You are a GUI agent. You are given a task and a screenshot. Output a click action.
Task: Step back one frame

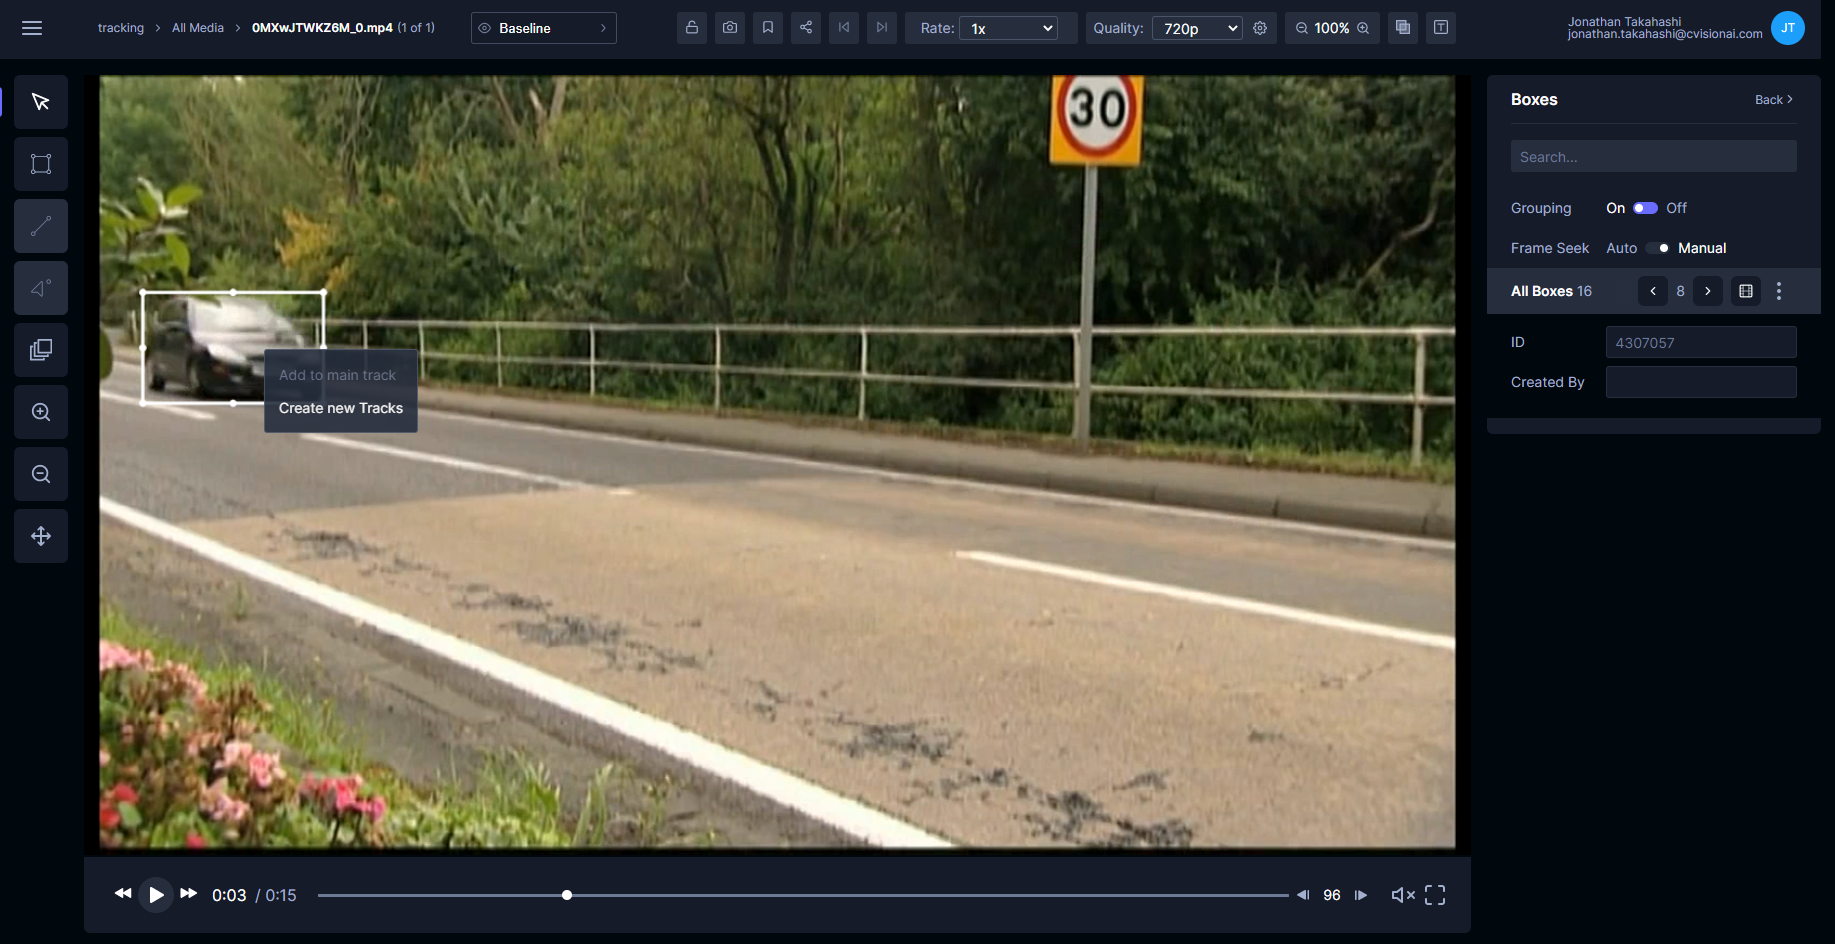click(x=1303, y=895)
